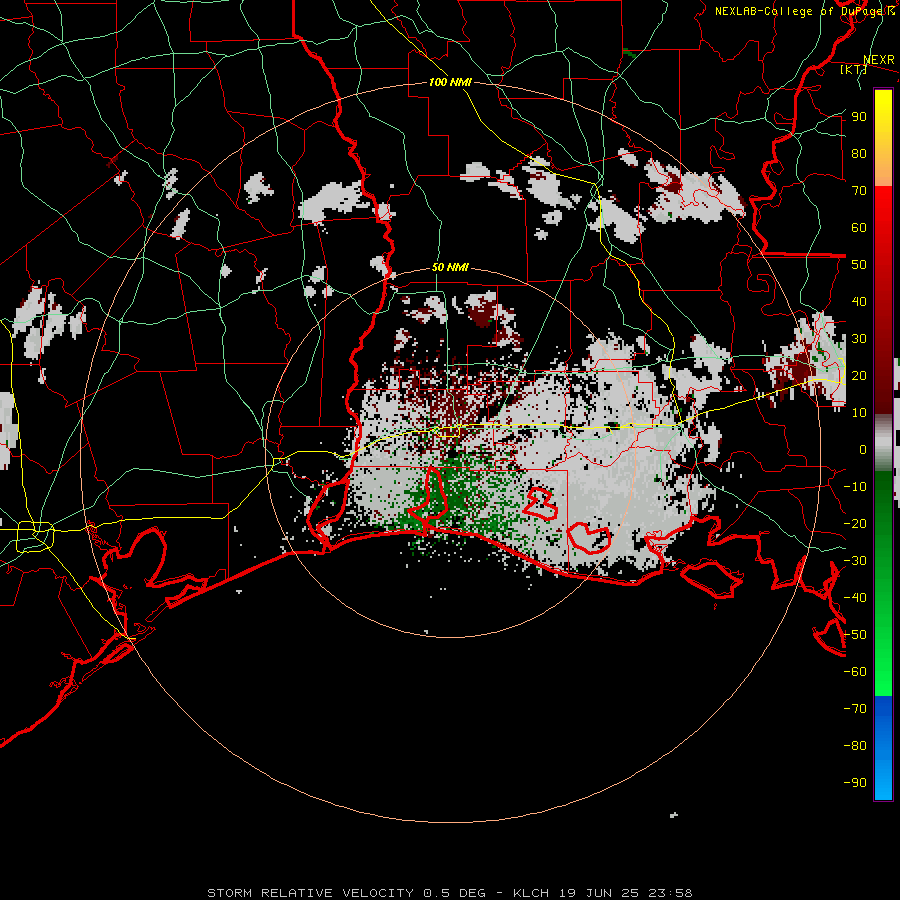Click the -80 value on the velocity scale
The image size is (900, 900).
(x=855, y=746)
